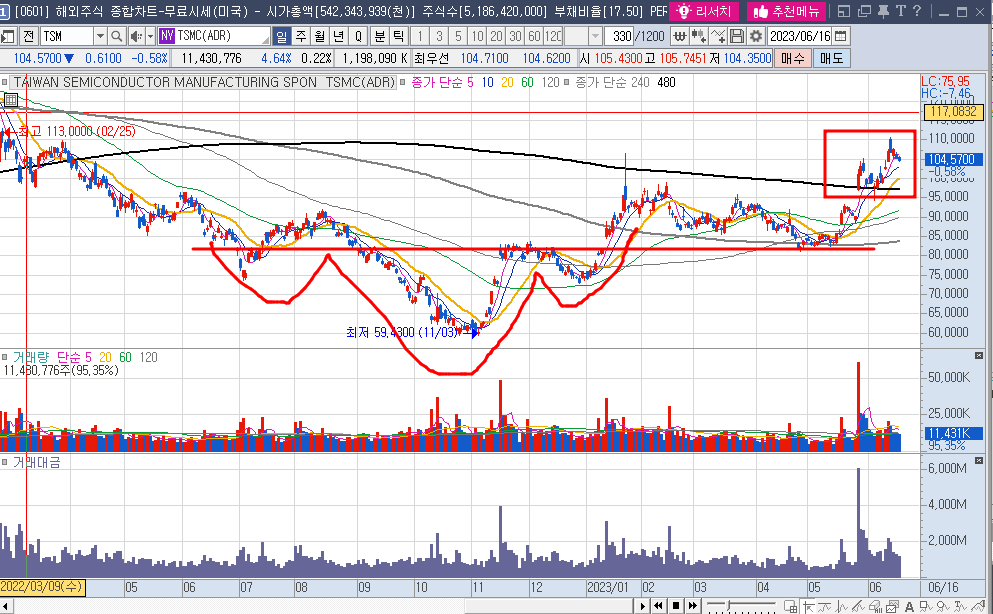Click the 2023/06/16 date field
The height and width of the screenshot is (614, 993).
coord(800,36)
